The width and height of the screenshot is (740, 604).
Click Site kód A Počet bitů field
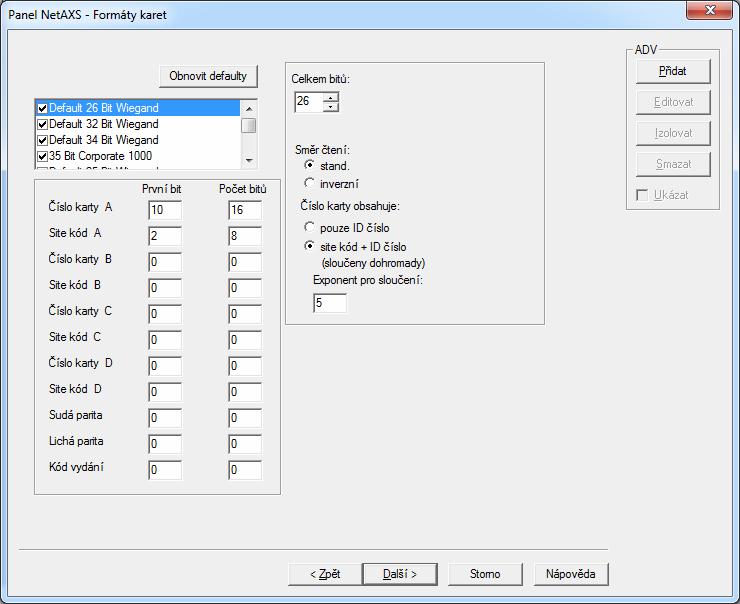coord(245,236)
